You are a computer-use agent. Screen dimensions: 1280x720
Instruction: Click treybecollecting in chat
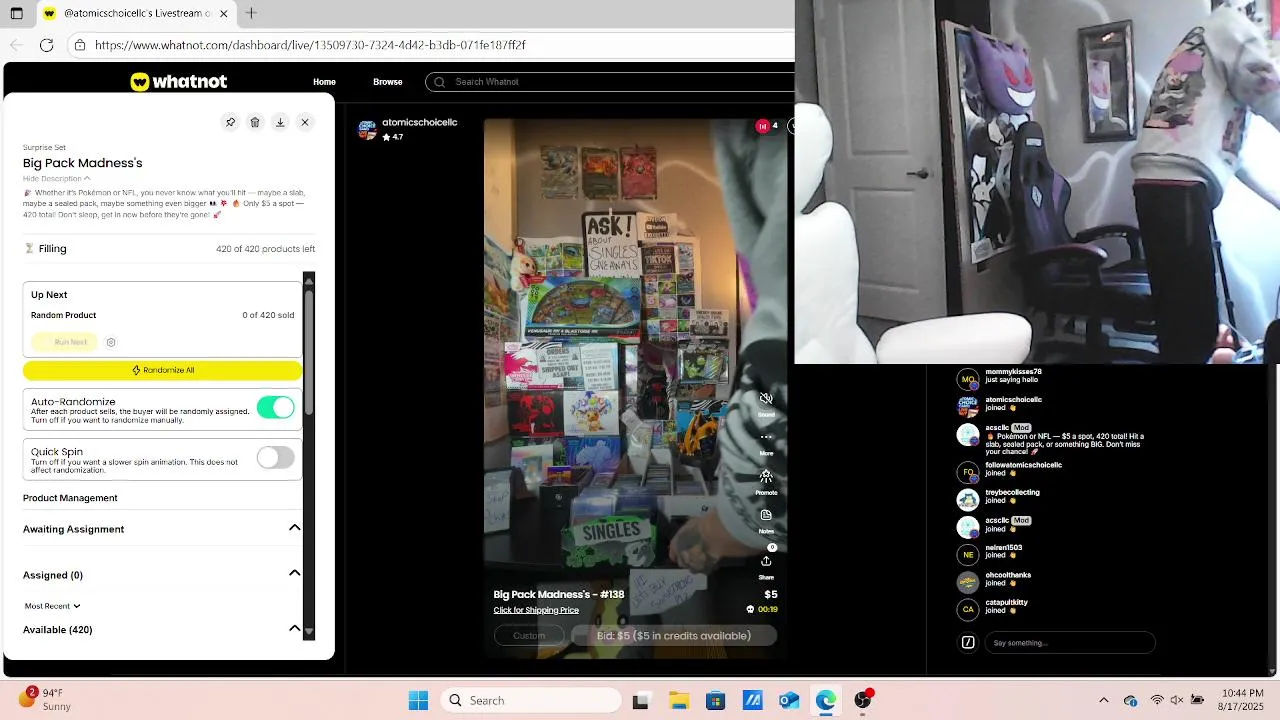tap(1012, 492)
